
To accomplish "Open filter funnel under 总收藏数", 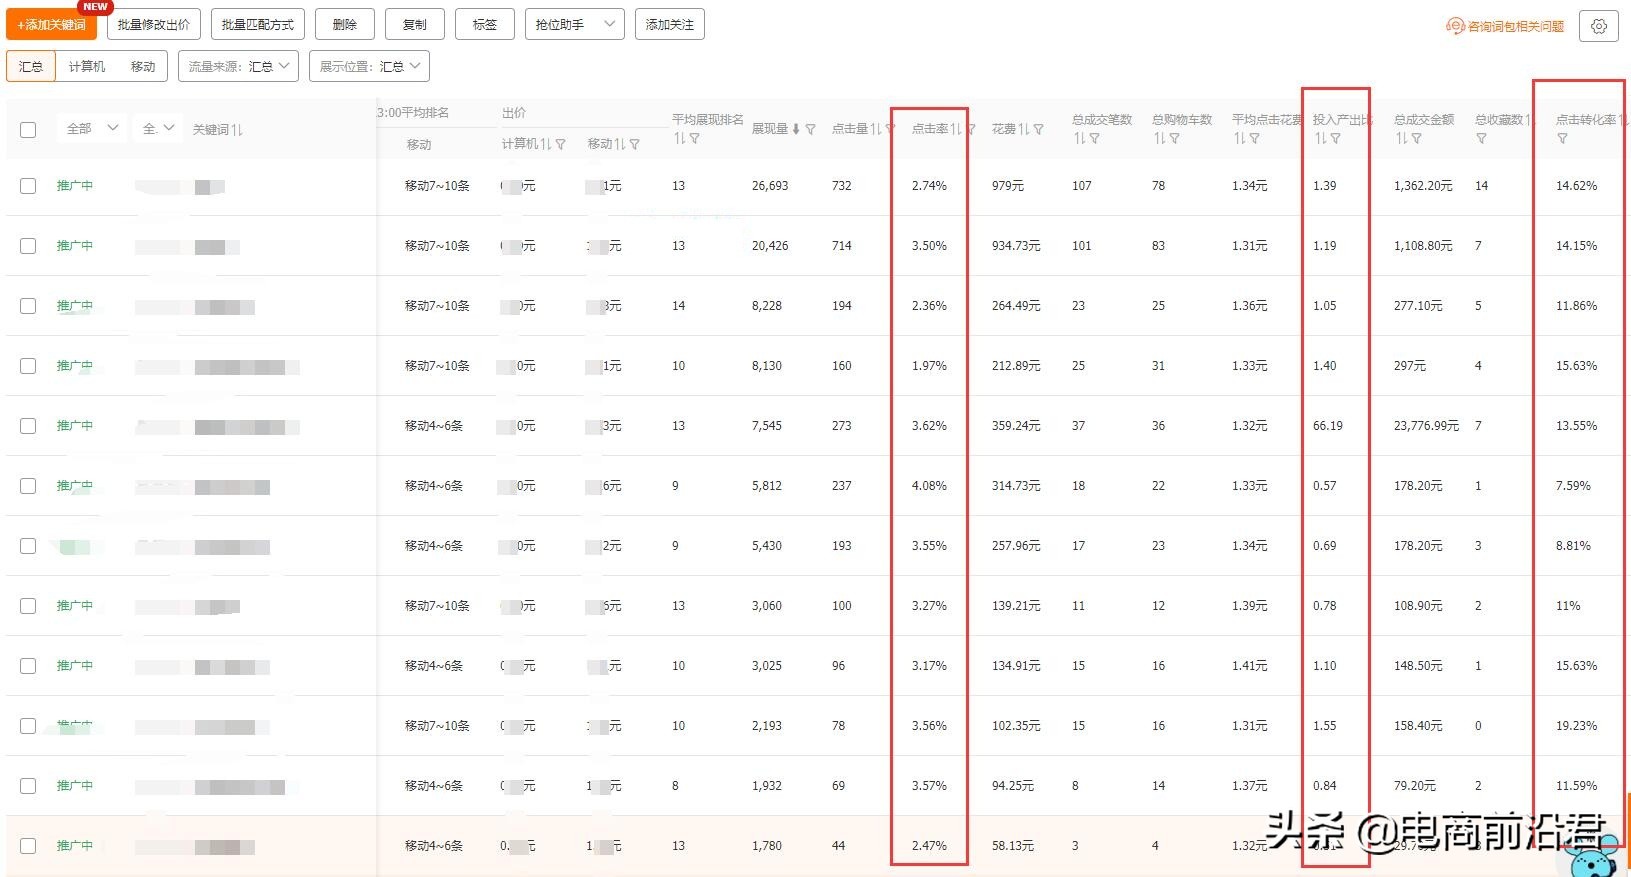I will (x=1481, y=139).
